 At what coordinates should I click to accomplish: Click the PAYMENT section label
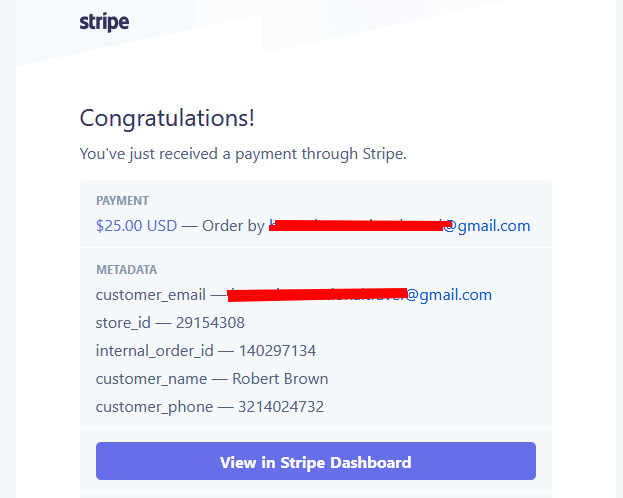[x=122, y=201]
